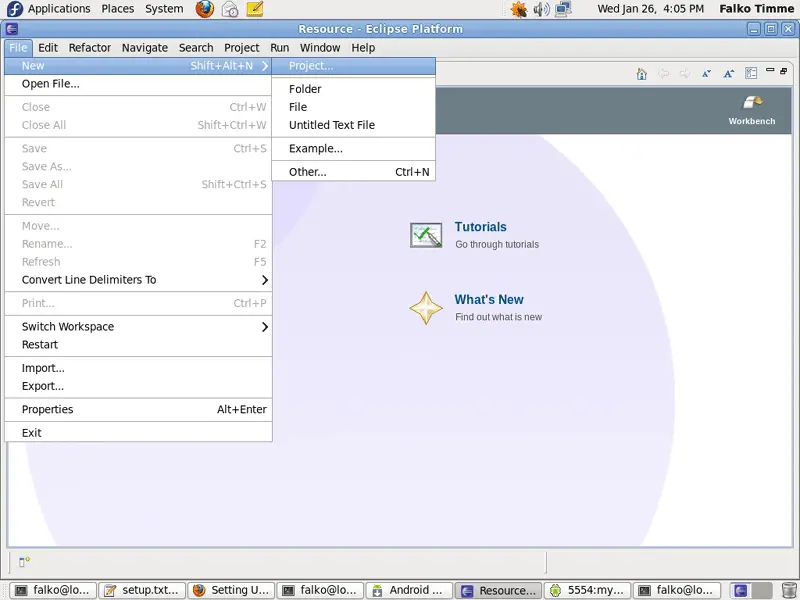Click the orange update notifier tray icon
The height and width of the screenshot is (600, 800).
click(x=519, y=9)
